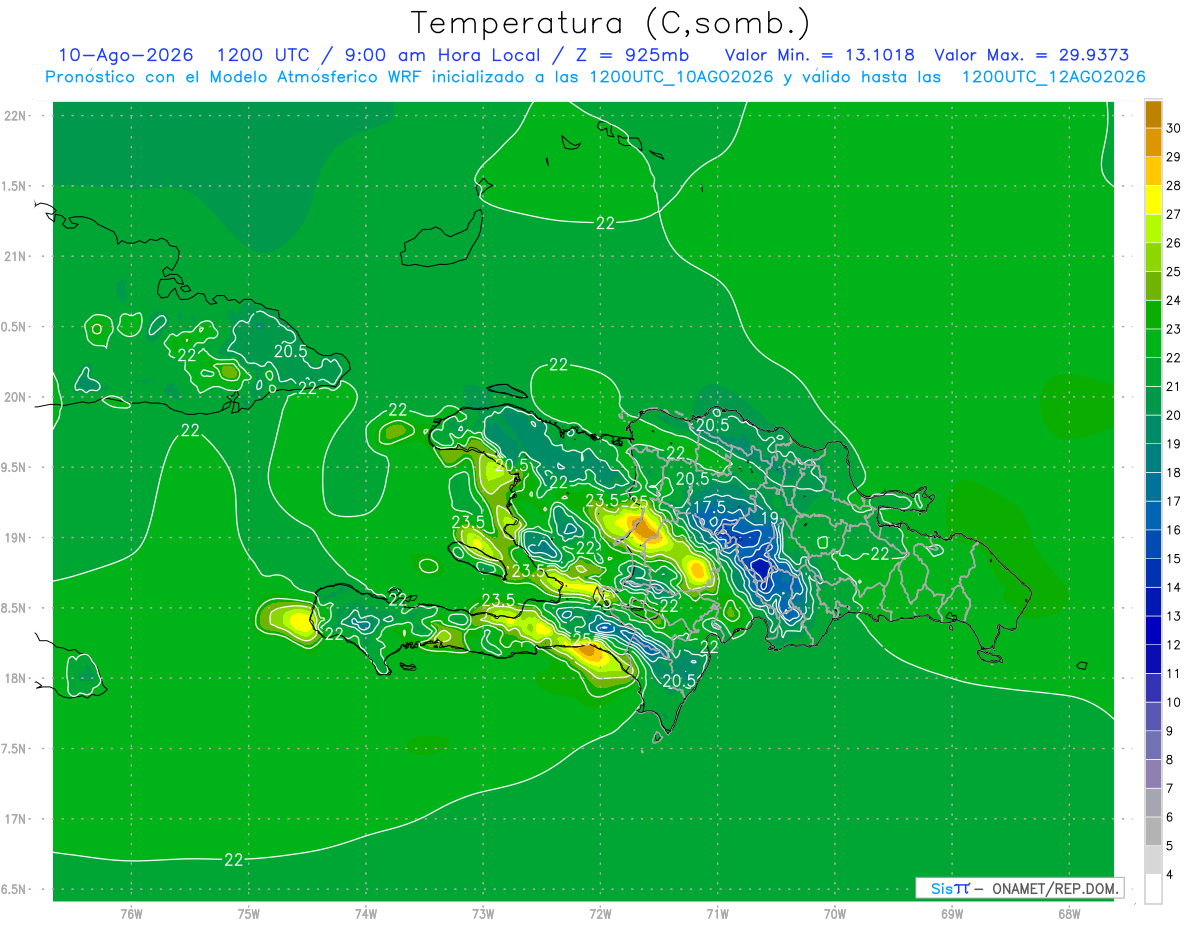Viewport: 1200px width, 927px height.
Task: Click "Pronóstico con el Modelo Atmosferico WRF" text
Action: [234, 77]
